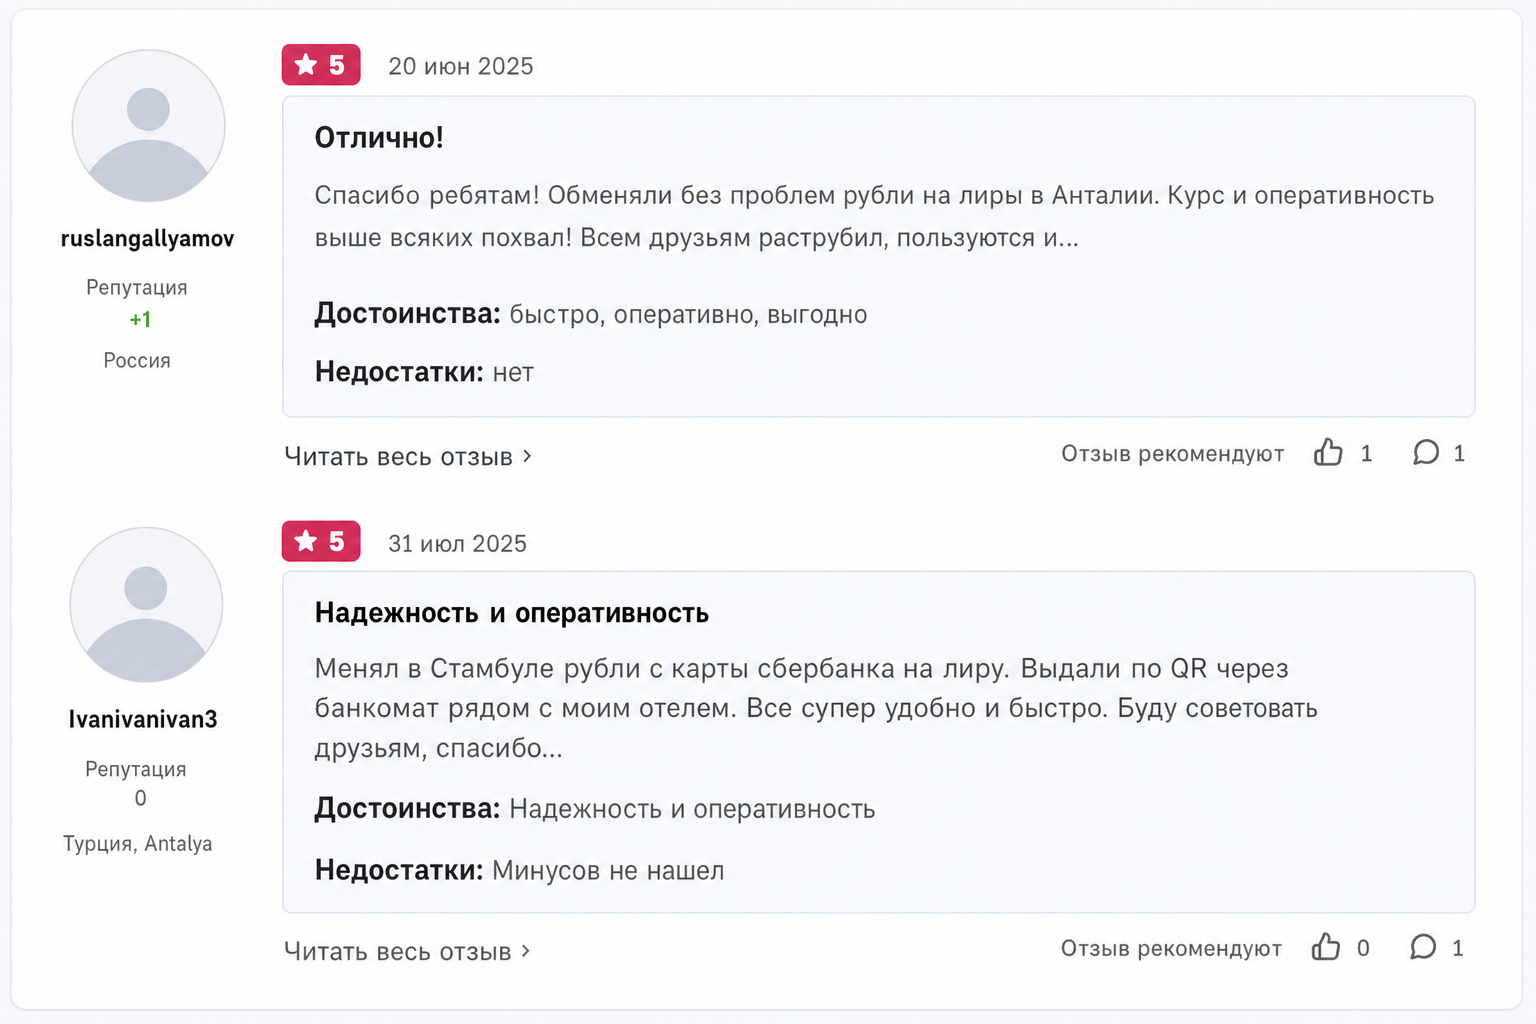Click ruslangallyamov's avatar image
Image resolution: width=1536 pixels, height=1024 pixels.
coord(148,126)
